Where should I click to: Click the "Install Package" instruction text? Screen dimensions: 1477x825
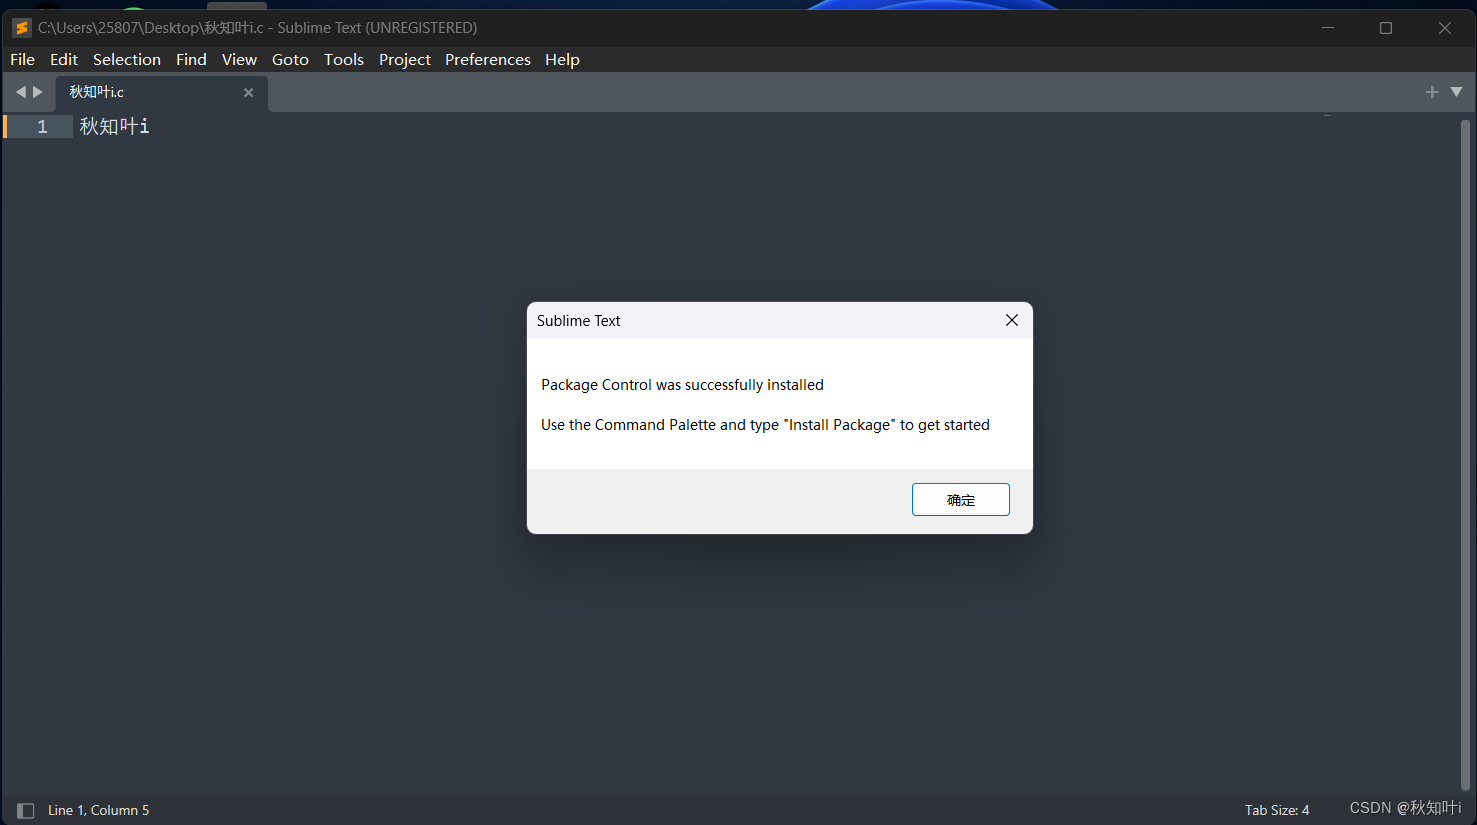[765, 425]
